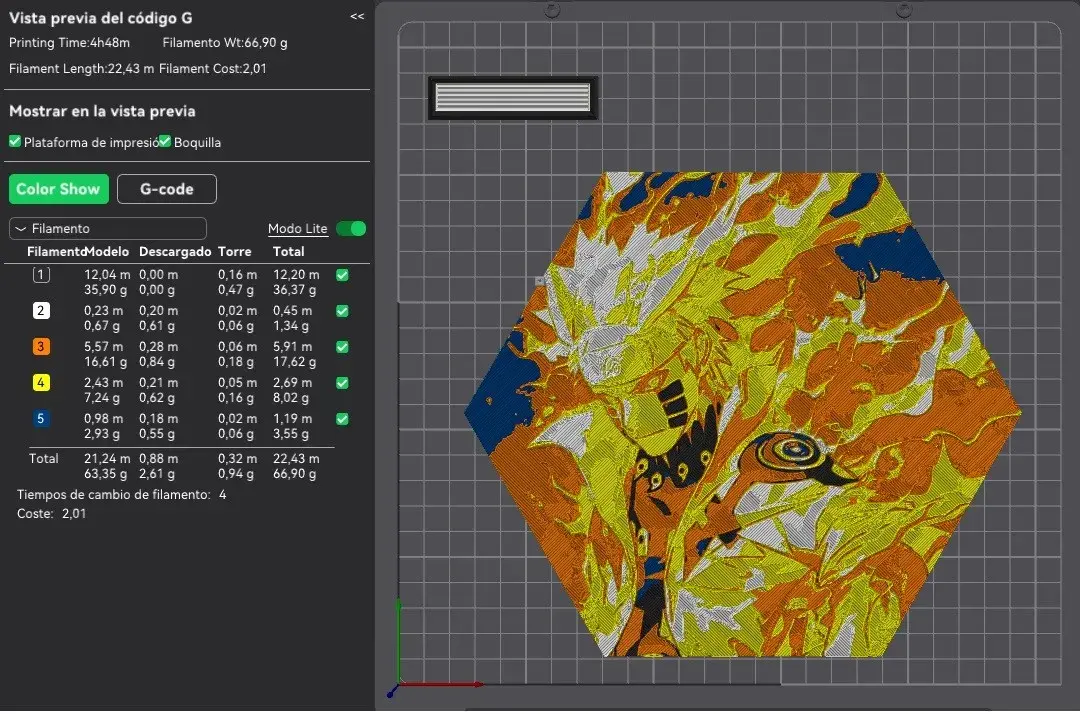The image size is (1080, 714).
Task: Click the Modo Lite link label
Action: click(x=298, y=229)
